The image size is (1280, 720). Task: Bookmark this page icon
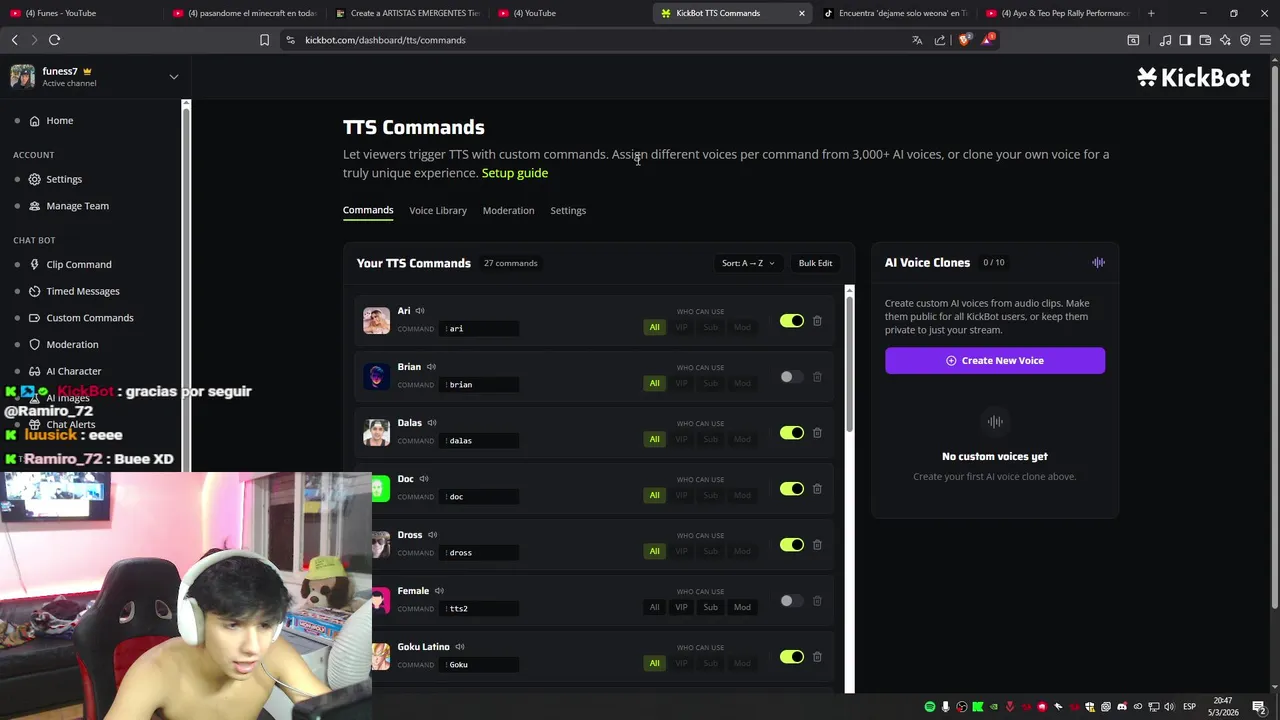(264, 40)
